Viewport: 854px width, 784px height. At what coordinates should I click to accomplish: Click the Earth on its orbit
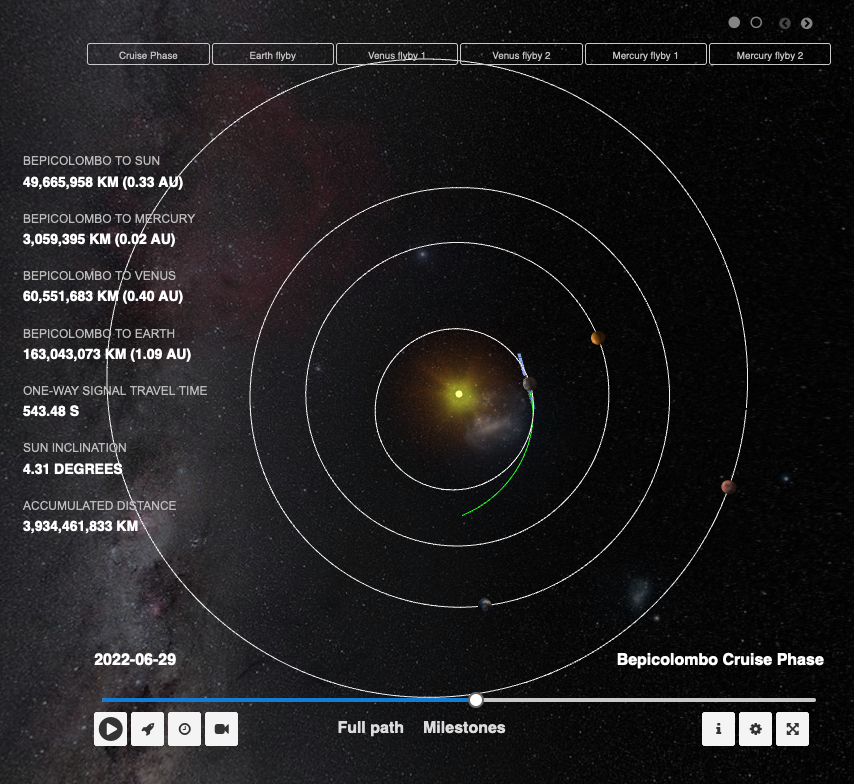(485, 604)
